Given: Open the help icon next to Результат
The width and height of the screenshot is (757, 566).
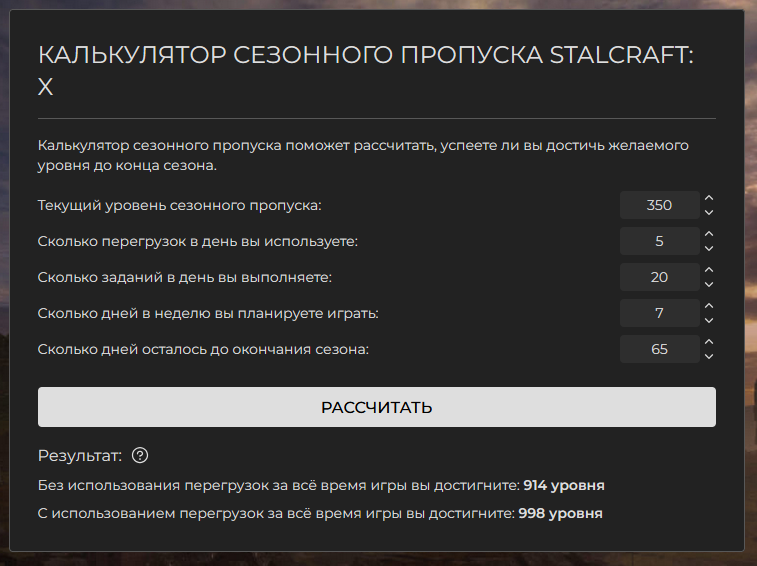Looking at the screenshot, I should [x=140, y=455].
